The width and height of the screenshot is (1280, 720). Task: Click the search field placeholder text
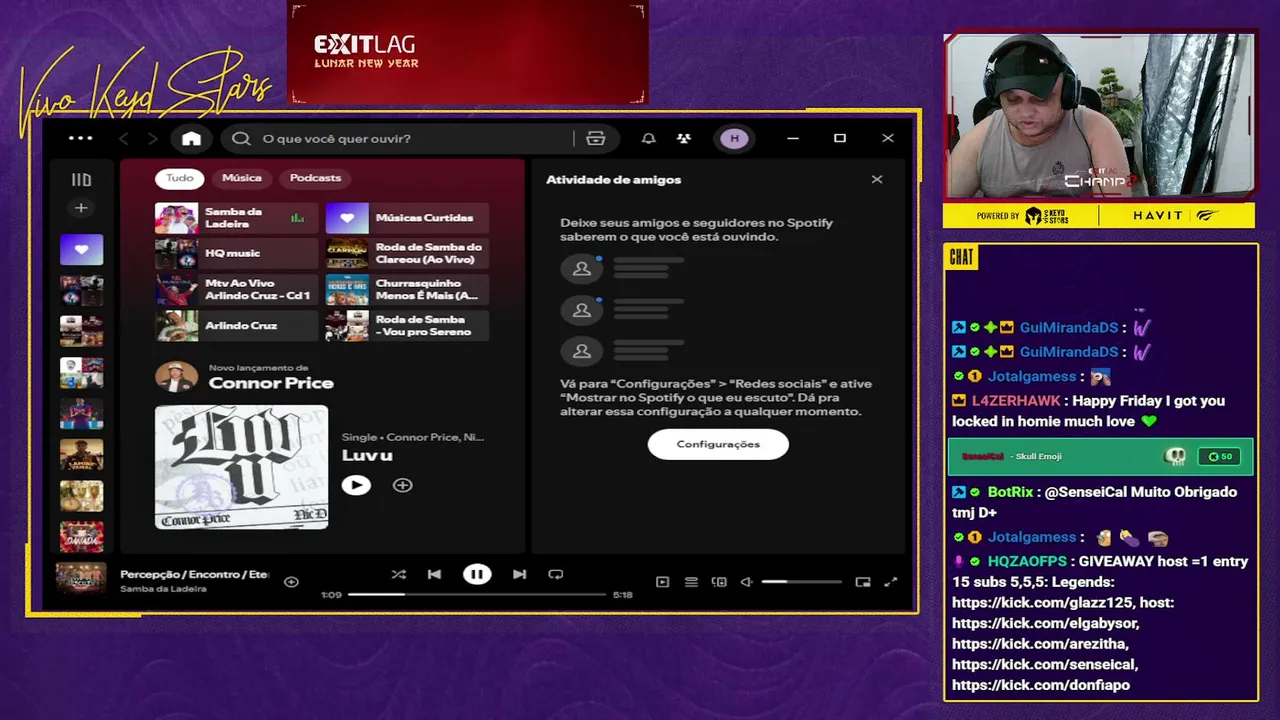(x=336, y=138)
